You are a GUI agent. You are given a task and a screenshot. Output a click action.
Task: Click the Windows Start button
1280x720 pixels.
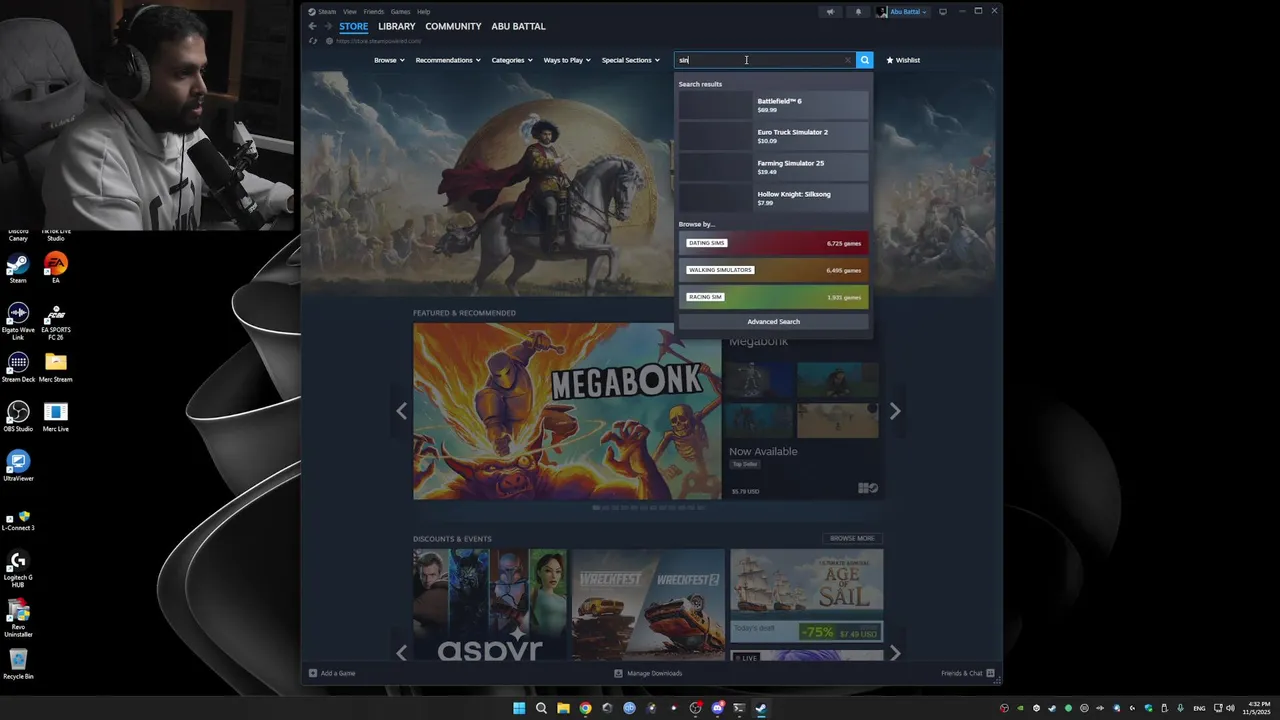pyautogui.click(x=519, y=708)
